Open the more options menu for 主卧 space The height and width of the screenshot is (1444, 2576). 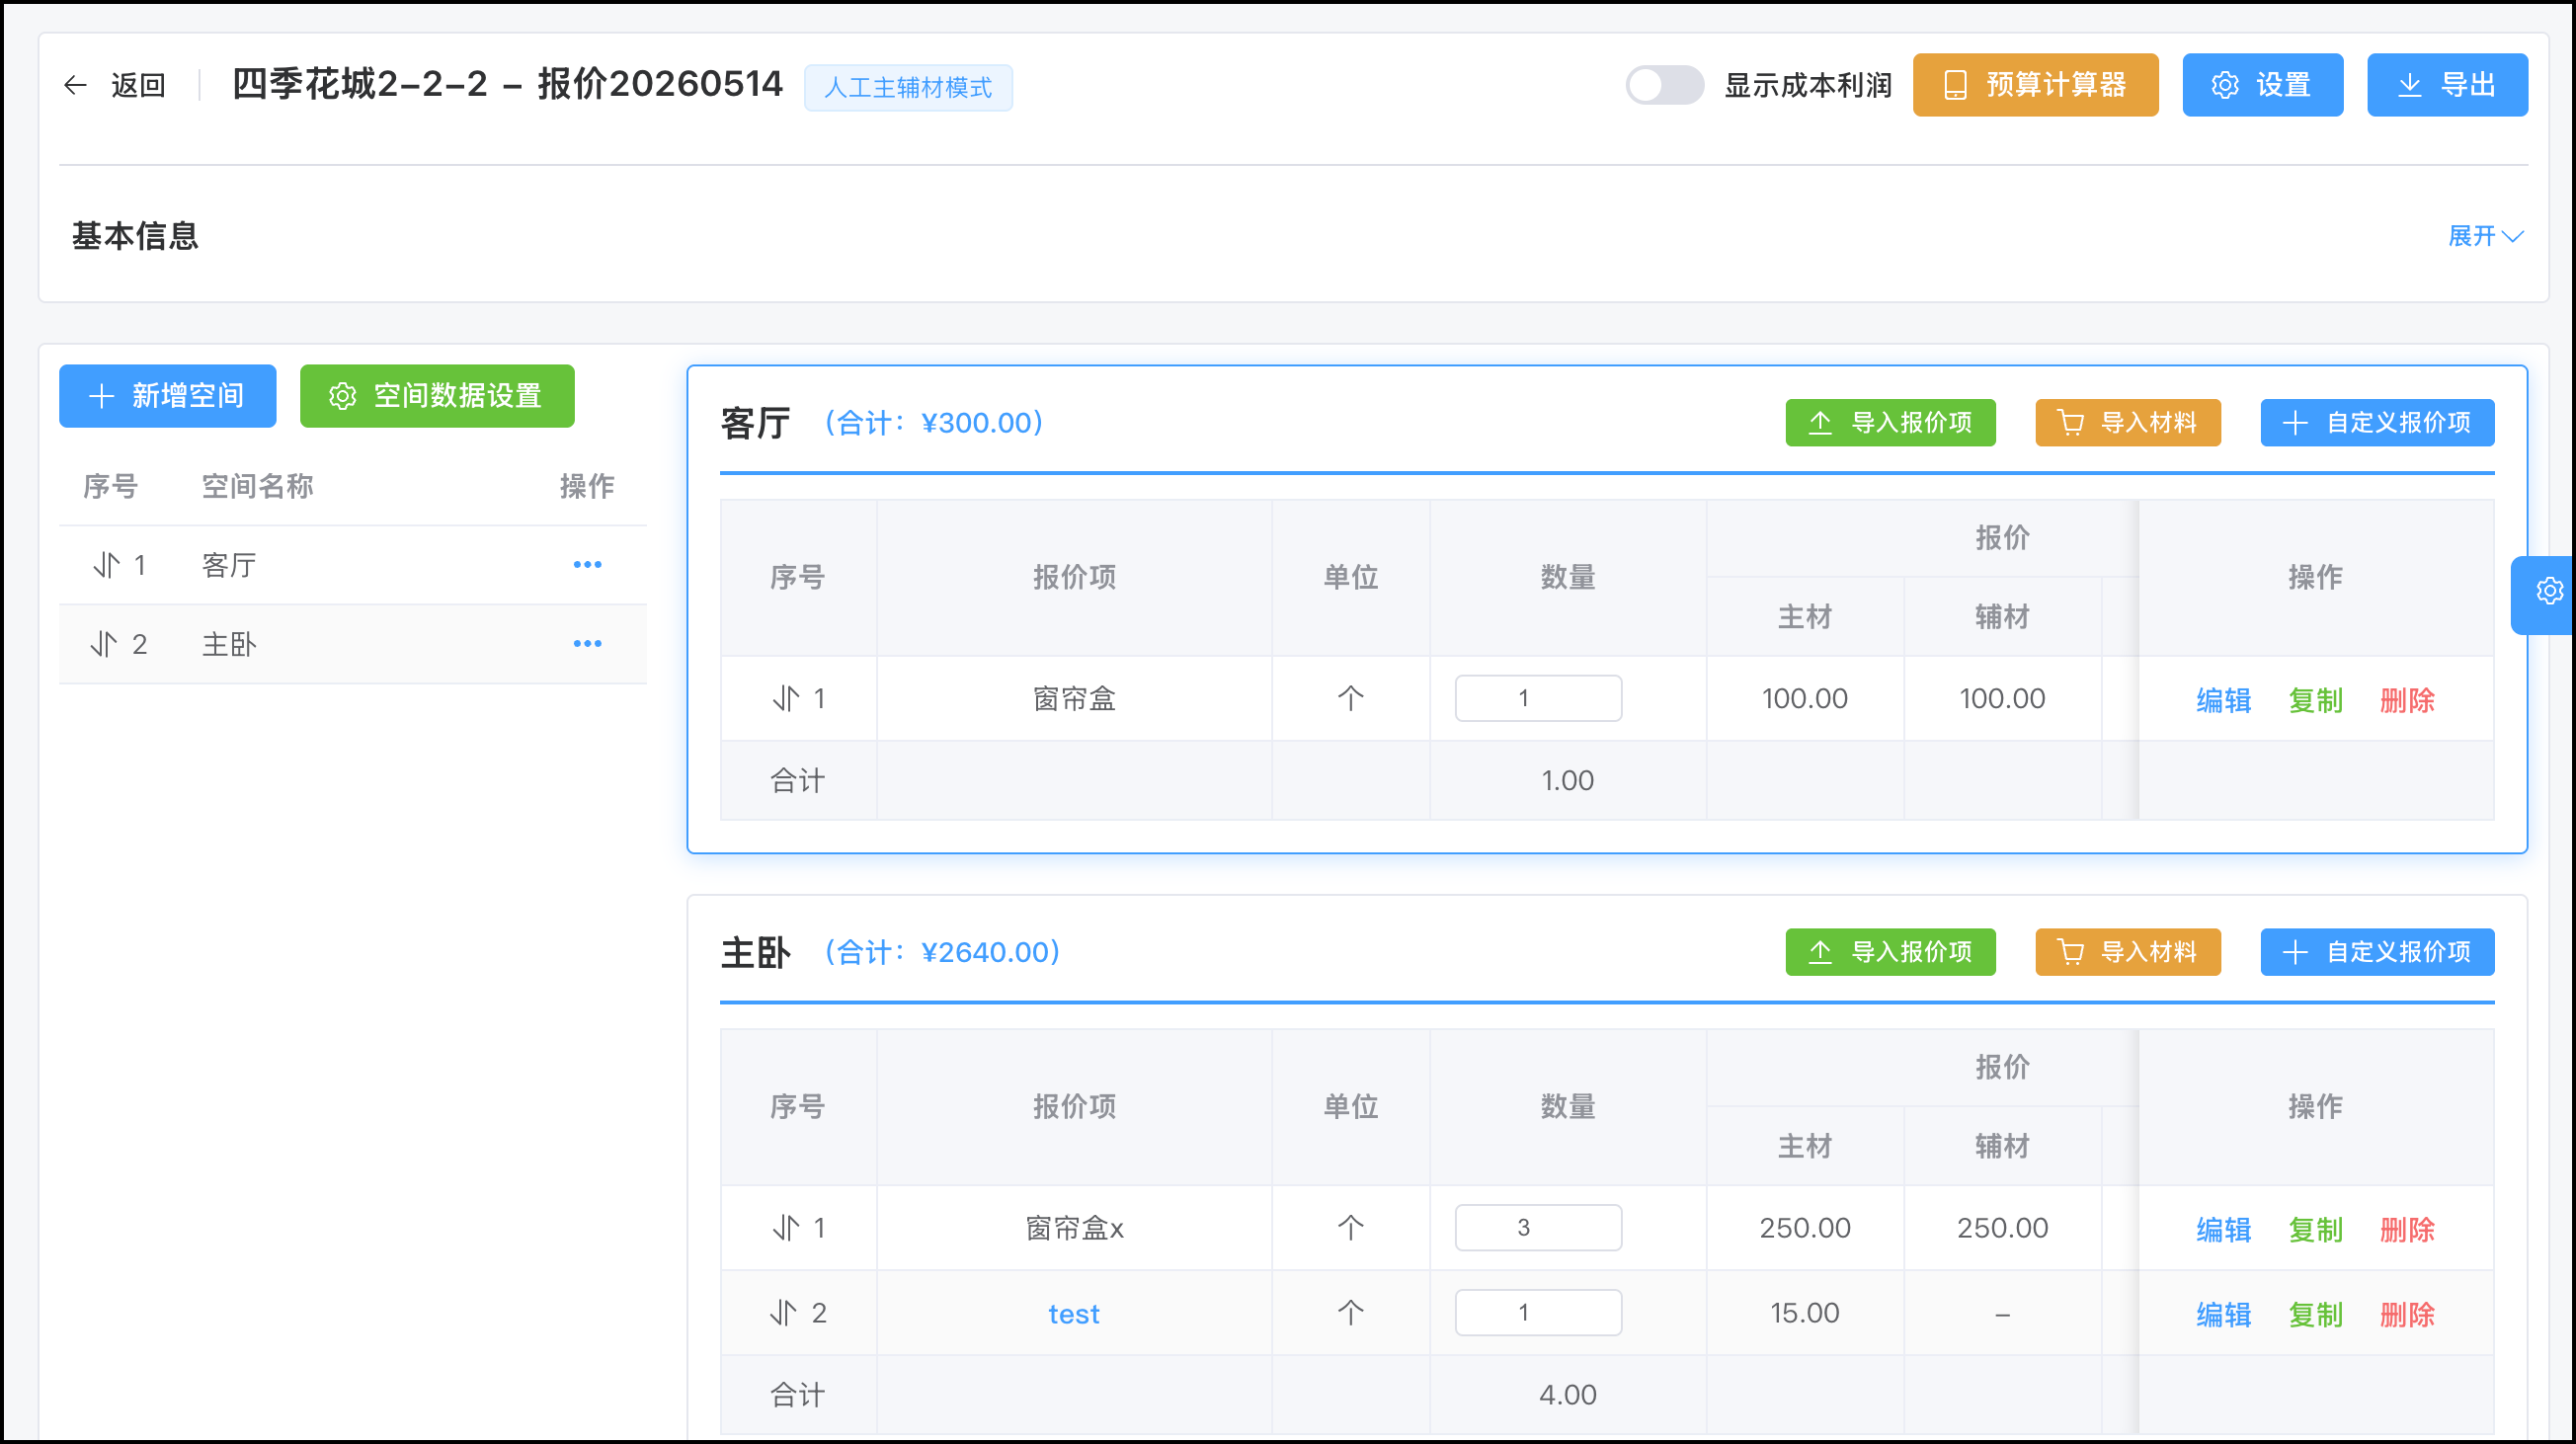pyautogui.click(x=587, y=644)
